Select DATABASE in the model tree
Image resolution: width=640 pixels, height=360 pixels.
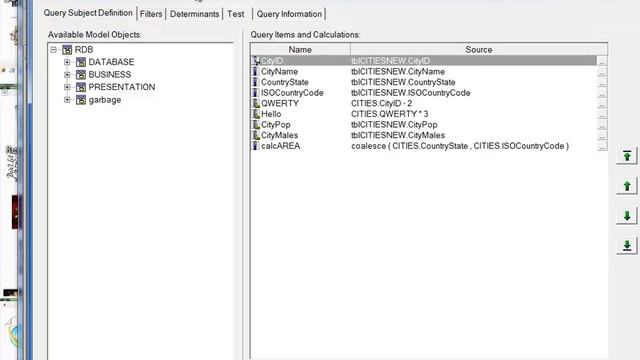point(111,62)
